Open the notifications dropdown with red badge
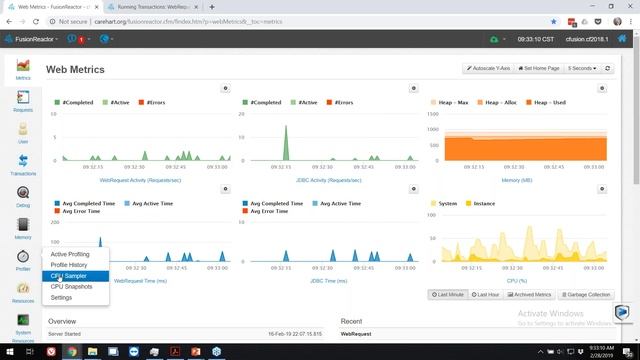This screenshot has height=360, width=640. point(79,39)
